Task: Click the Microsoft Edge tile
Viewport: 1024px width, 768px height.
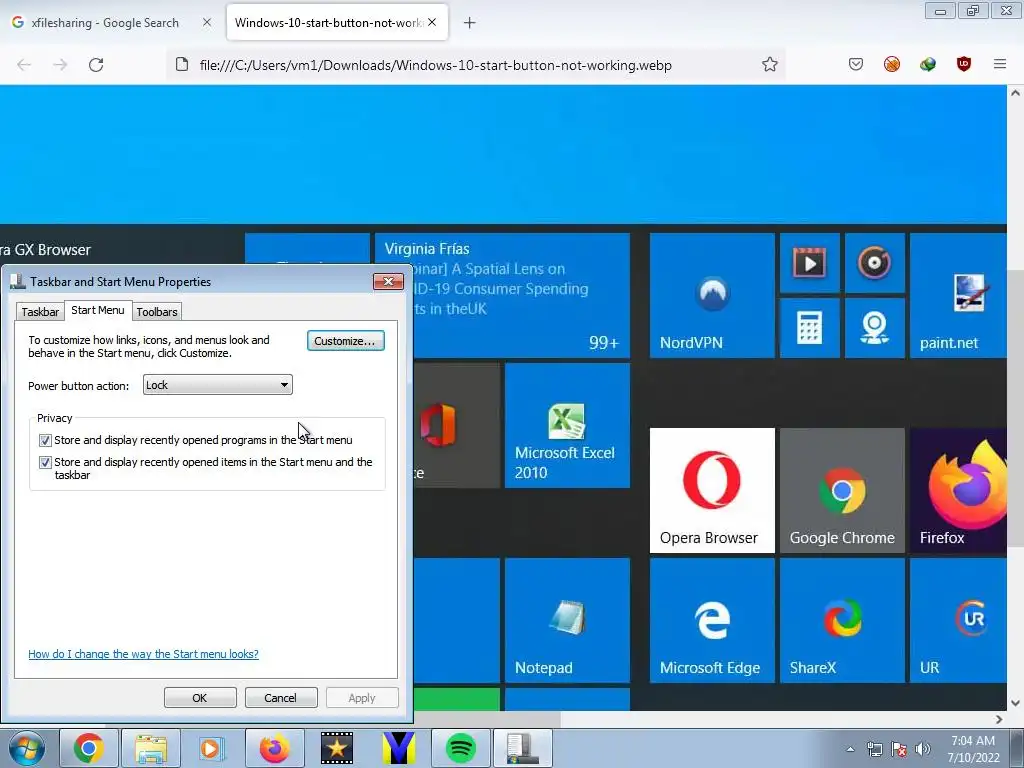Action: coord(712,620)
